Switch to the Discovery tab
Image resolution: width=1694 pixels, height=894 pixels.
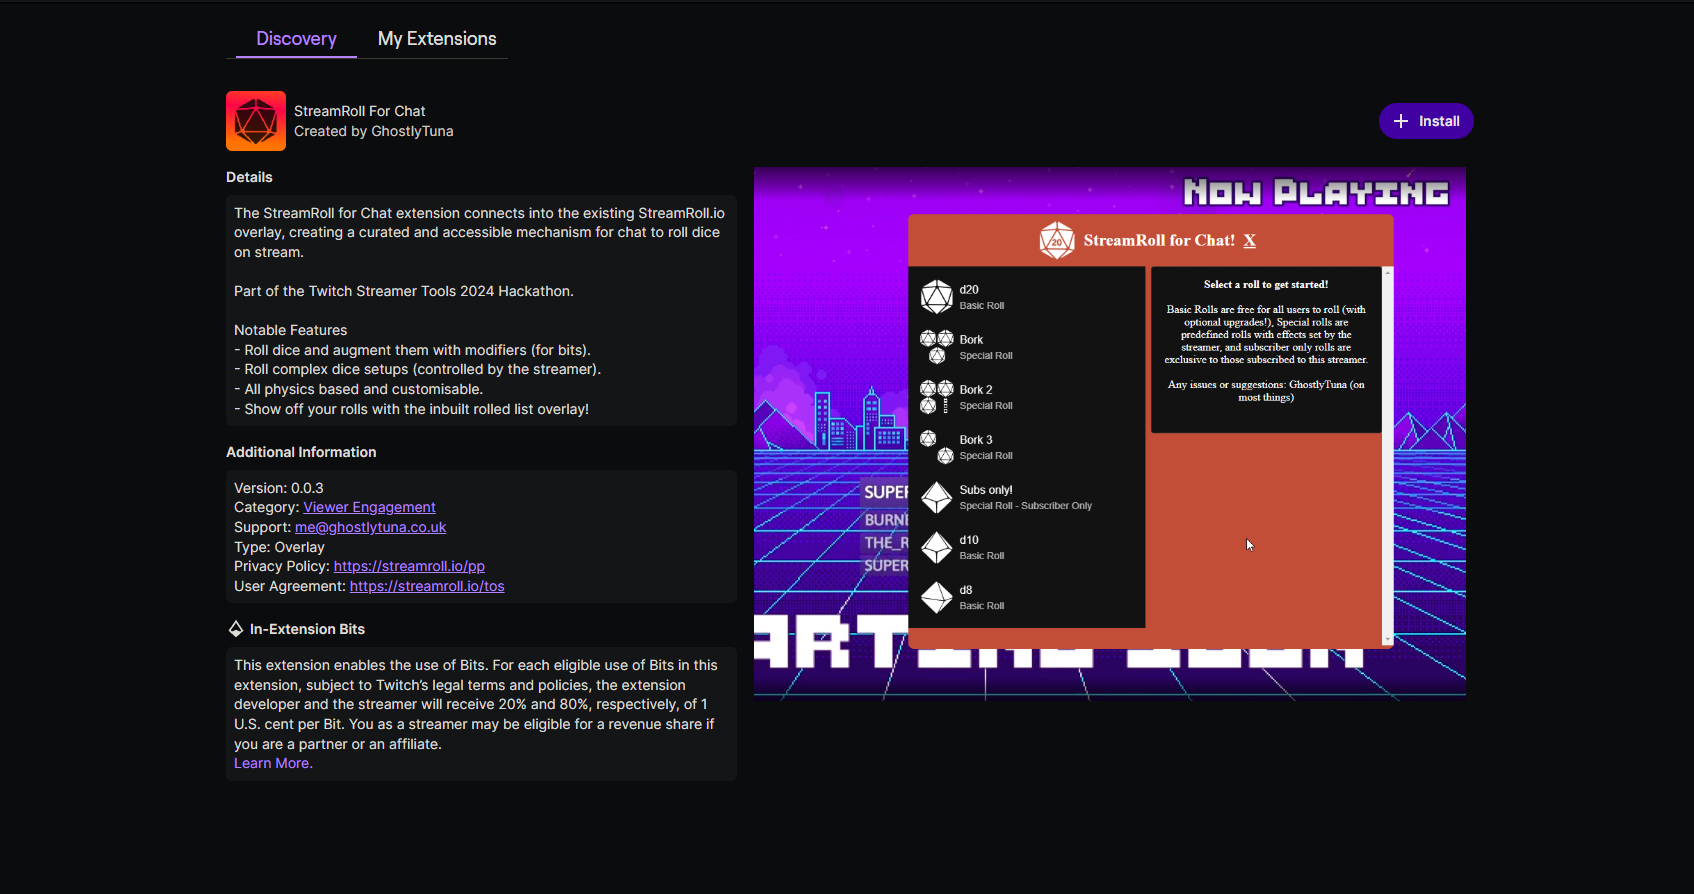[296, 39]
